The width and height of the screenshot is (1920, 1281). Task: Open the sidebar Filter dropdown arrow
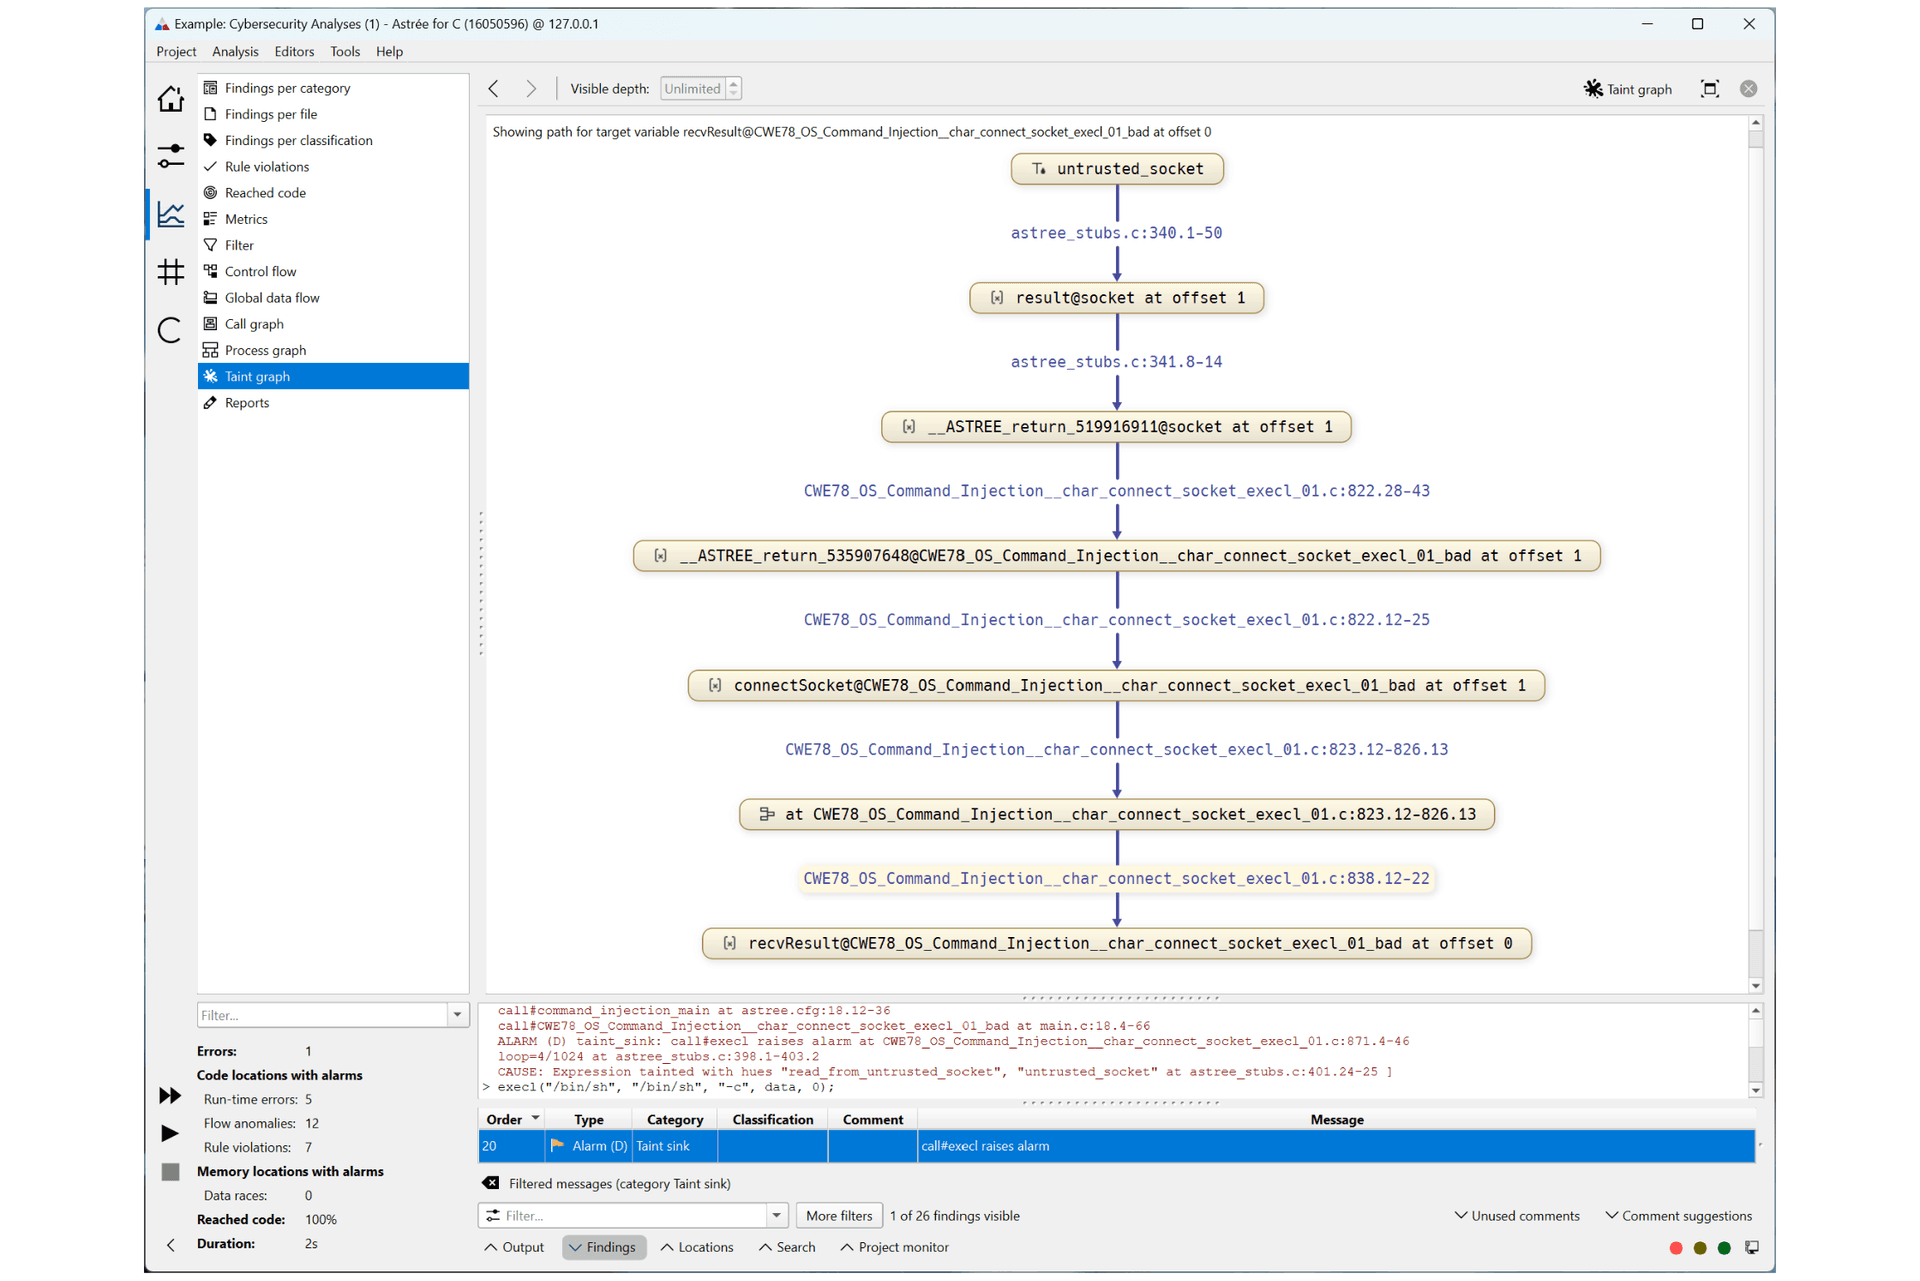coord(457,1015)
